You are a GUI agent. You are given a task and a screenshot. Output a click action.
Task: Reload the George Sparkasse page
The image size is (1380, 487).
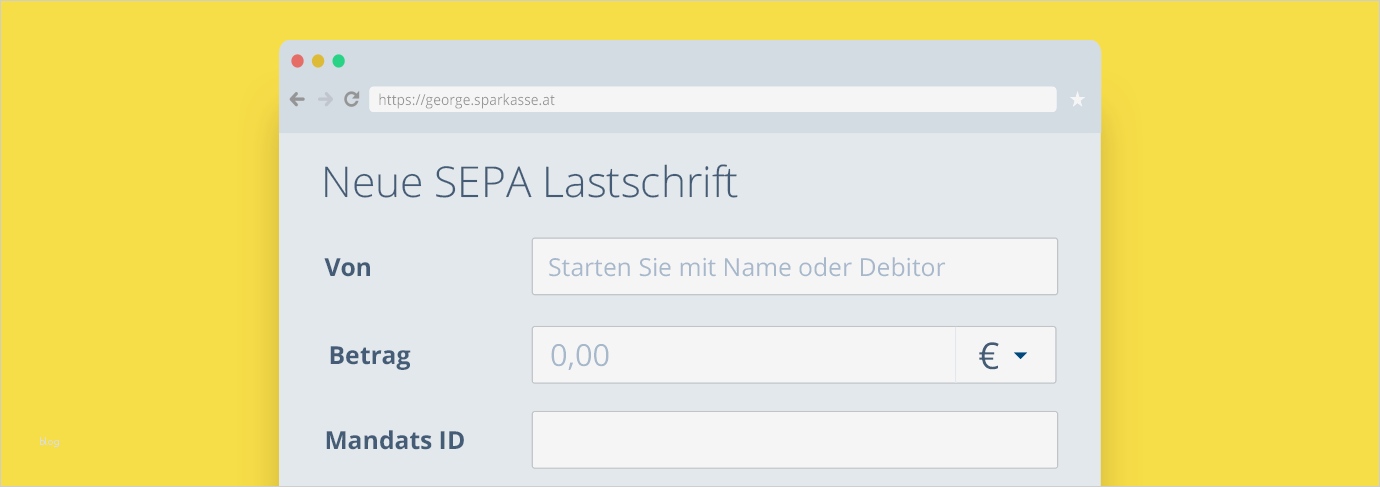coord(352,99)
